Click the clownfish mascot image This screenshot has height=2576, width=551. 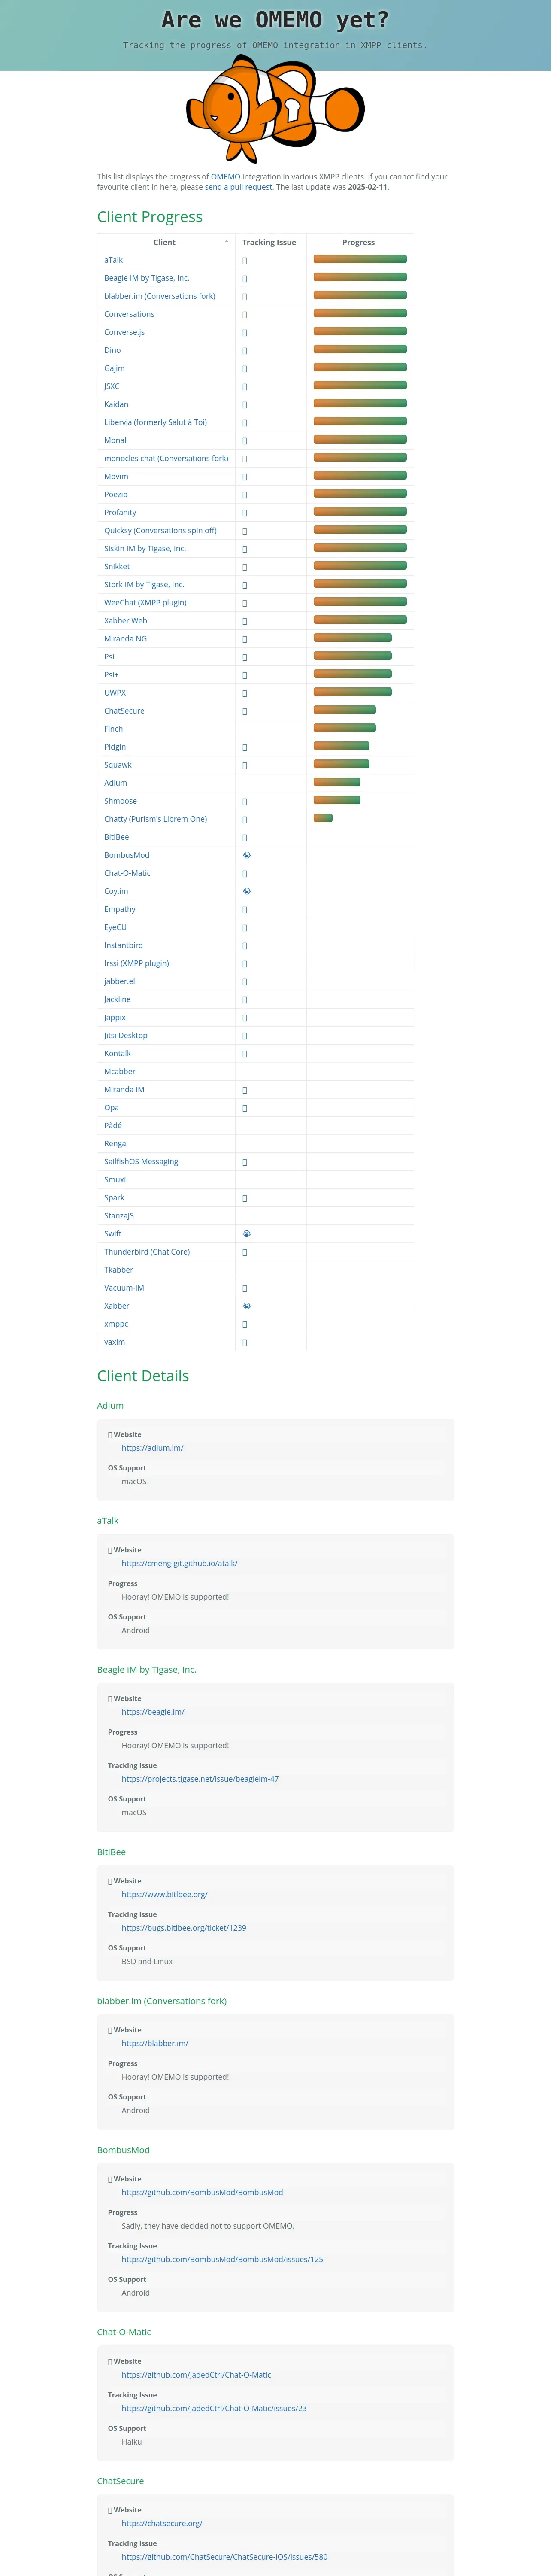[x=275, y=109]
